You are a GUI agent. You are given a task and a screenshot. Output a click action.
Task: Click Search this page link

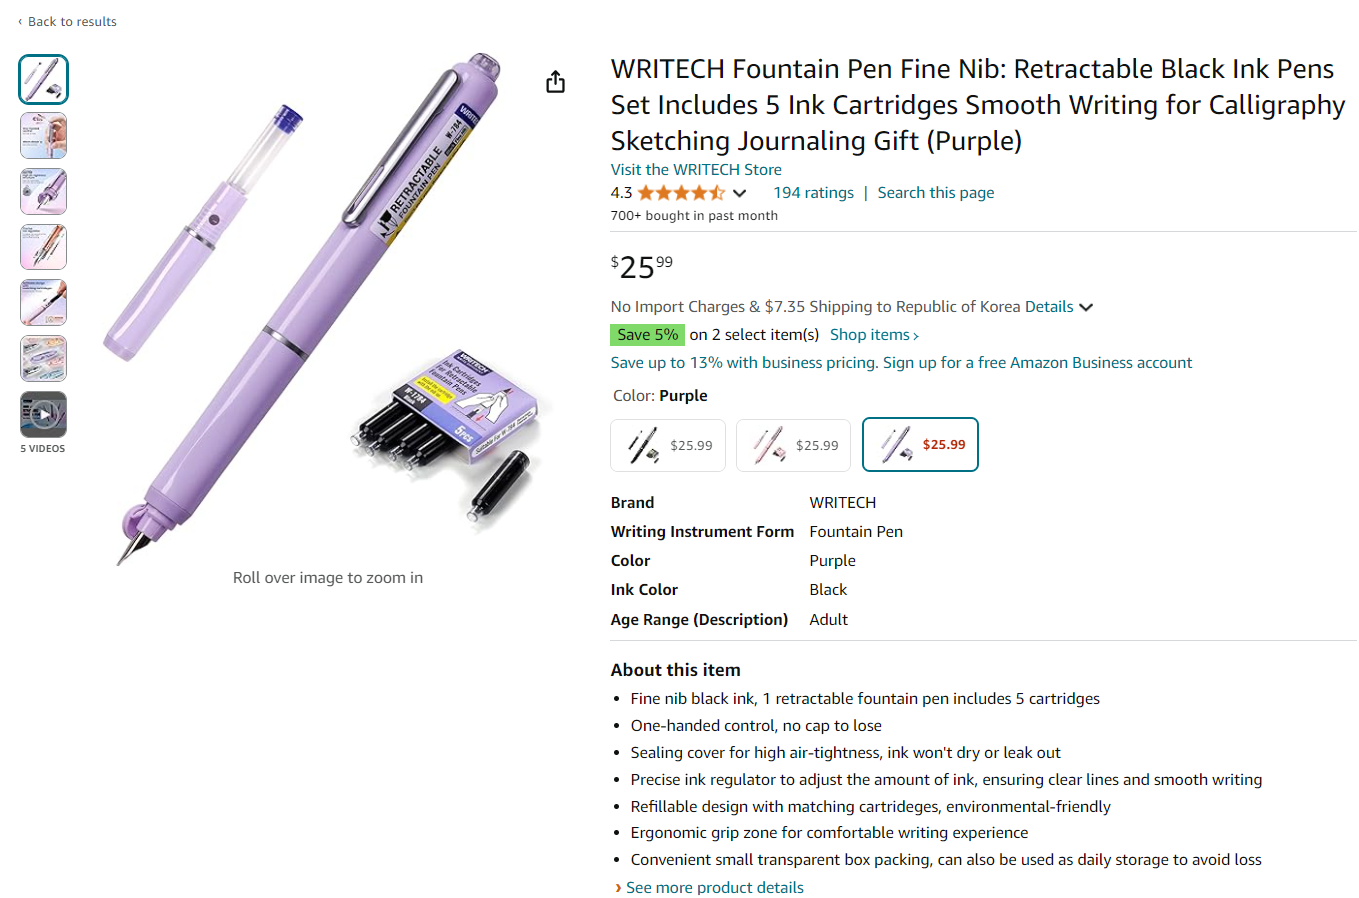pos(935,193)
